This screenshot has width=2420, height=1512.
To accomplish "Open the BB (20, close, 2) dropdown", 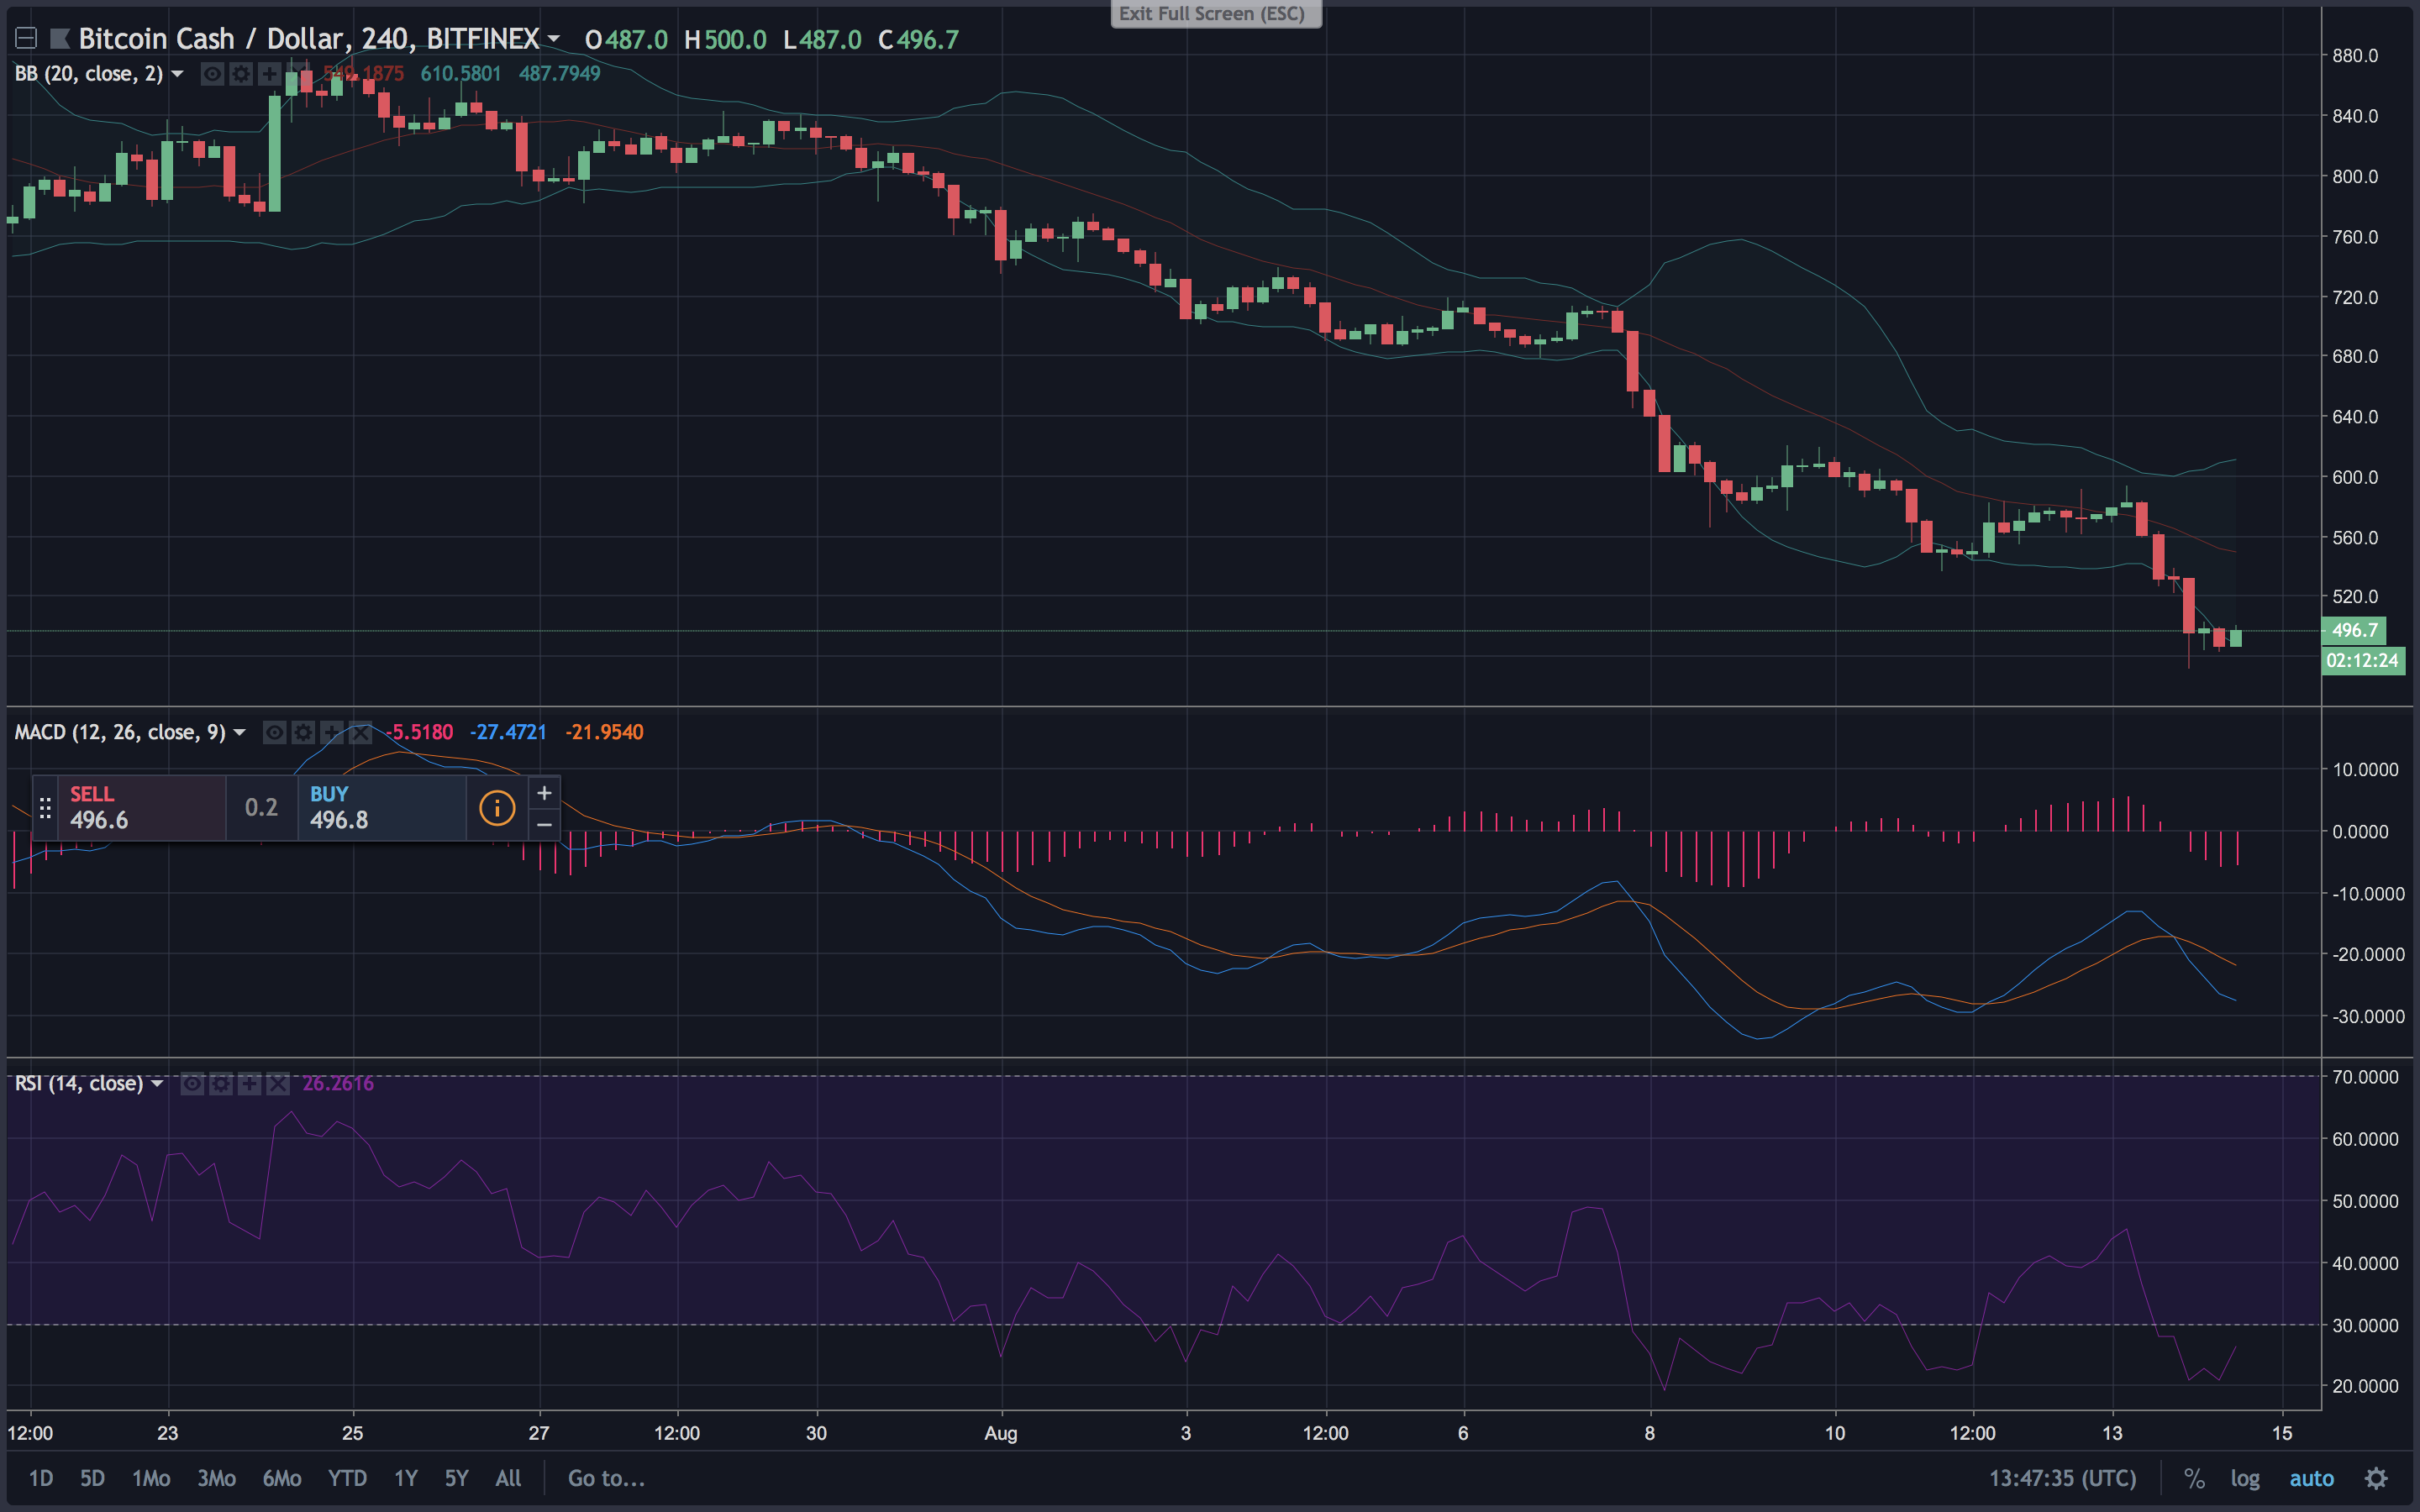I will (177, 74).
